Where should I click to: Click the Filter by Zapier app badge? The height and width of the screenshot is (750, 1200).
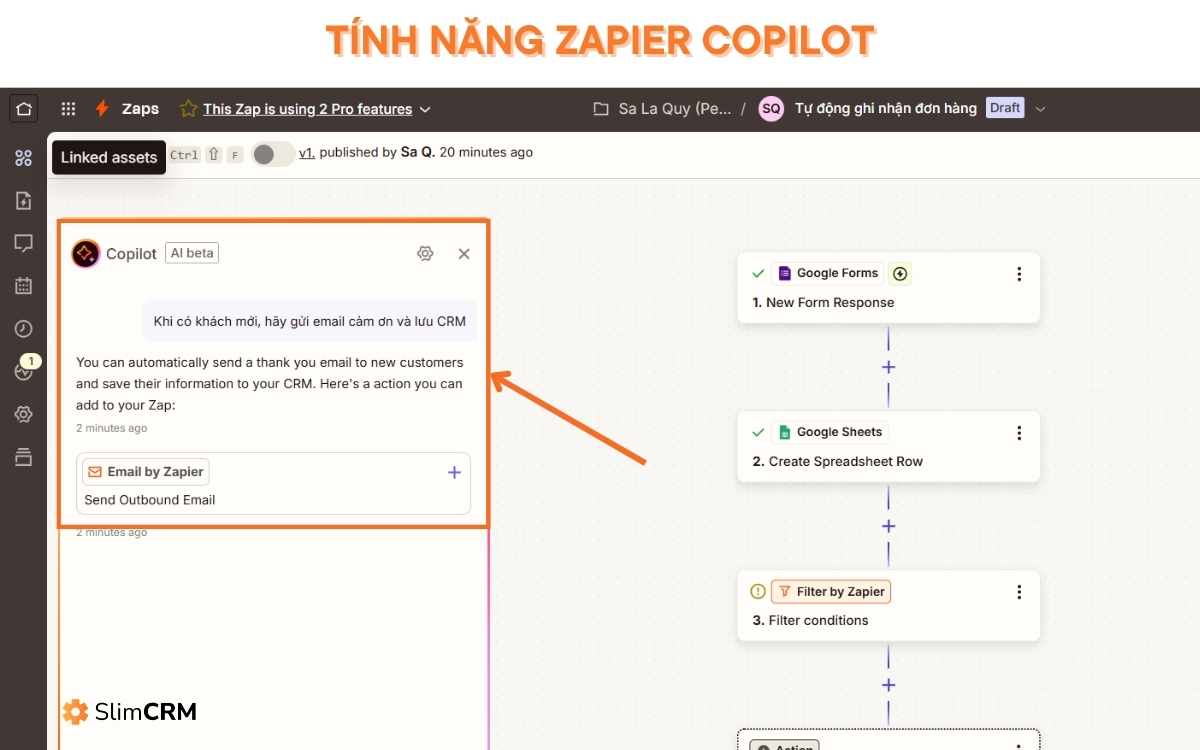tap(830, 591)
